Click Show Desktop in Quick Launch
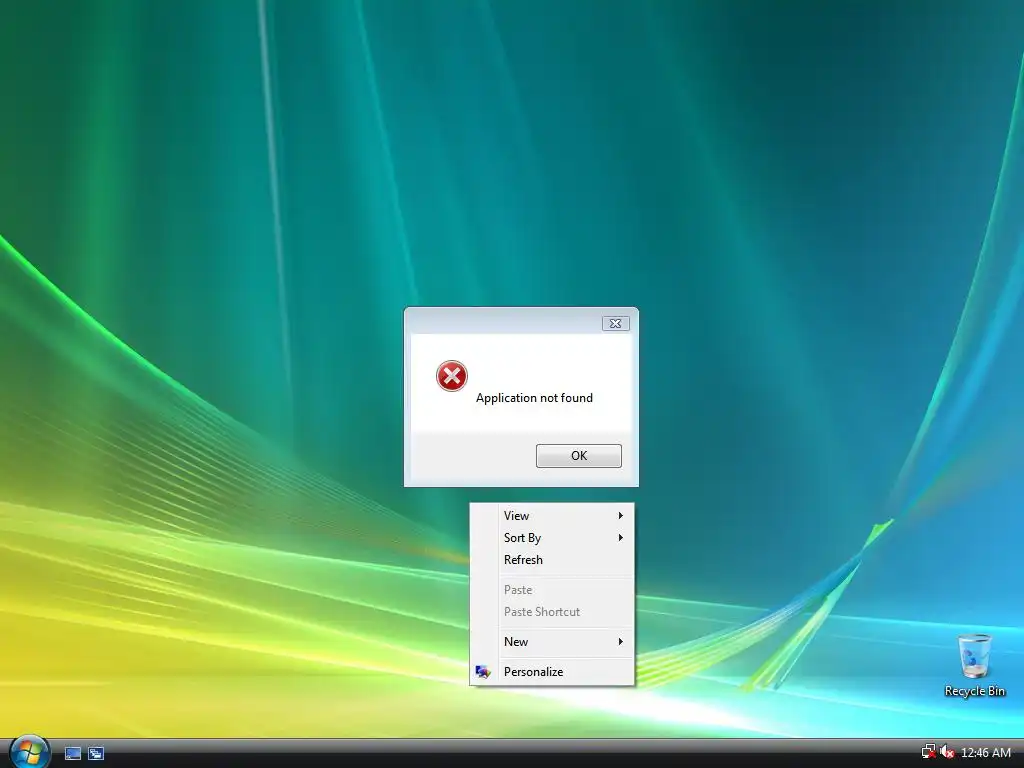Image resolution: width=1024 pixels, height=768 pixels. tap(73, 754)
